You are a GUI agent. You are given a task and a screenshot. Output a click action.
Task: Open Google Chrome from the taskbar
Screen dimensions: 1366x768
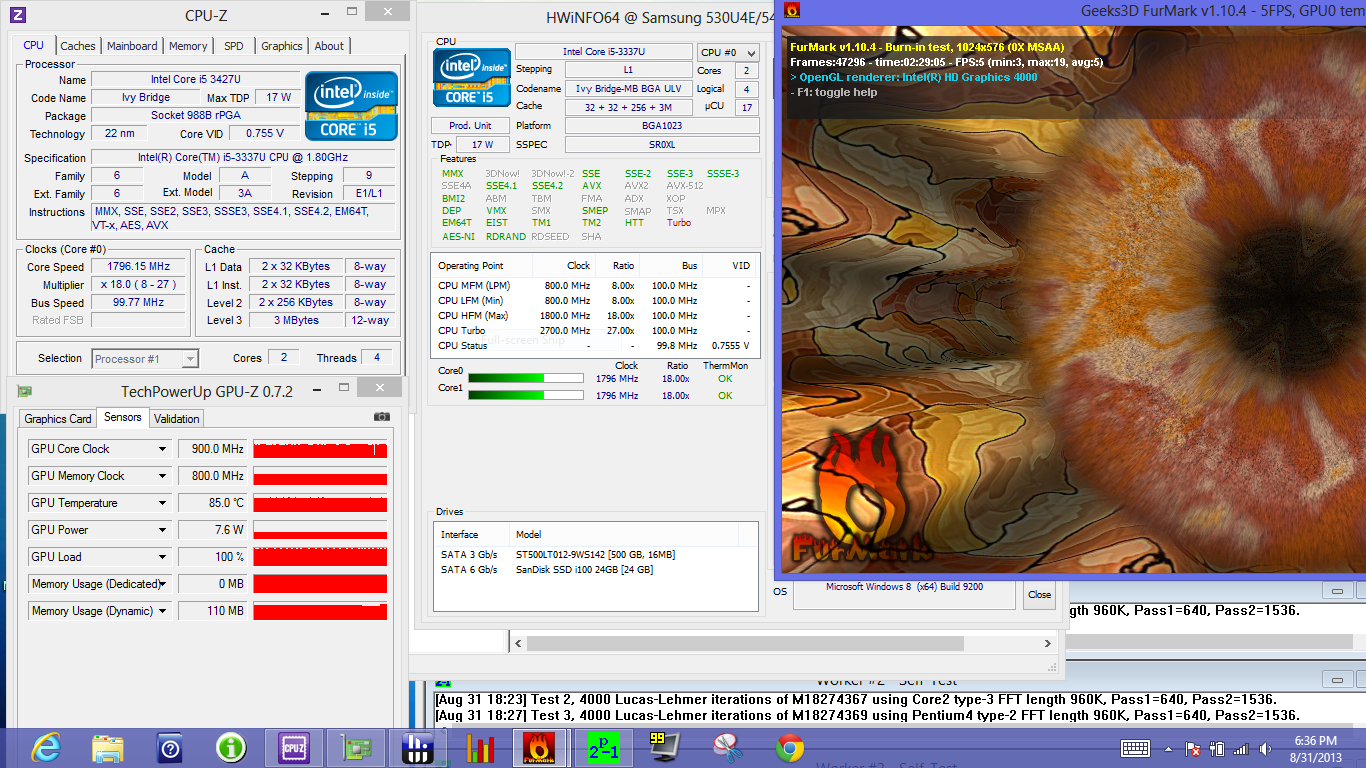click(789, 747)
